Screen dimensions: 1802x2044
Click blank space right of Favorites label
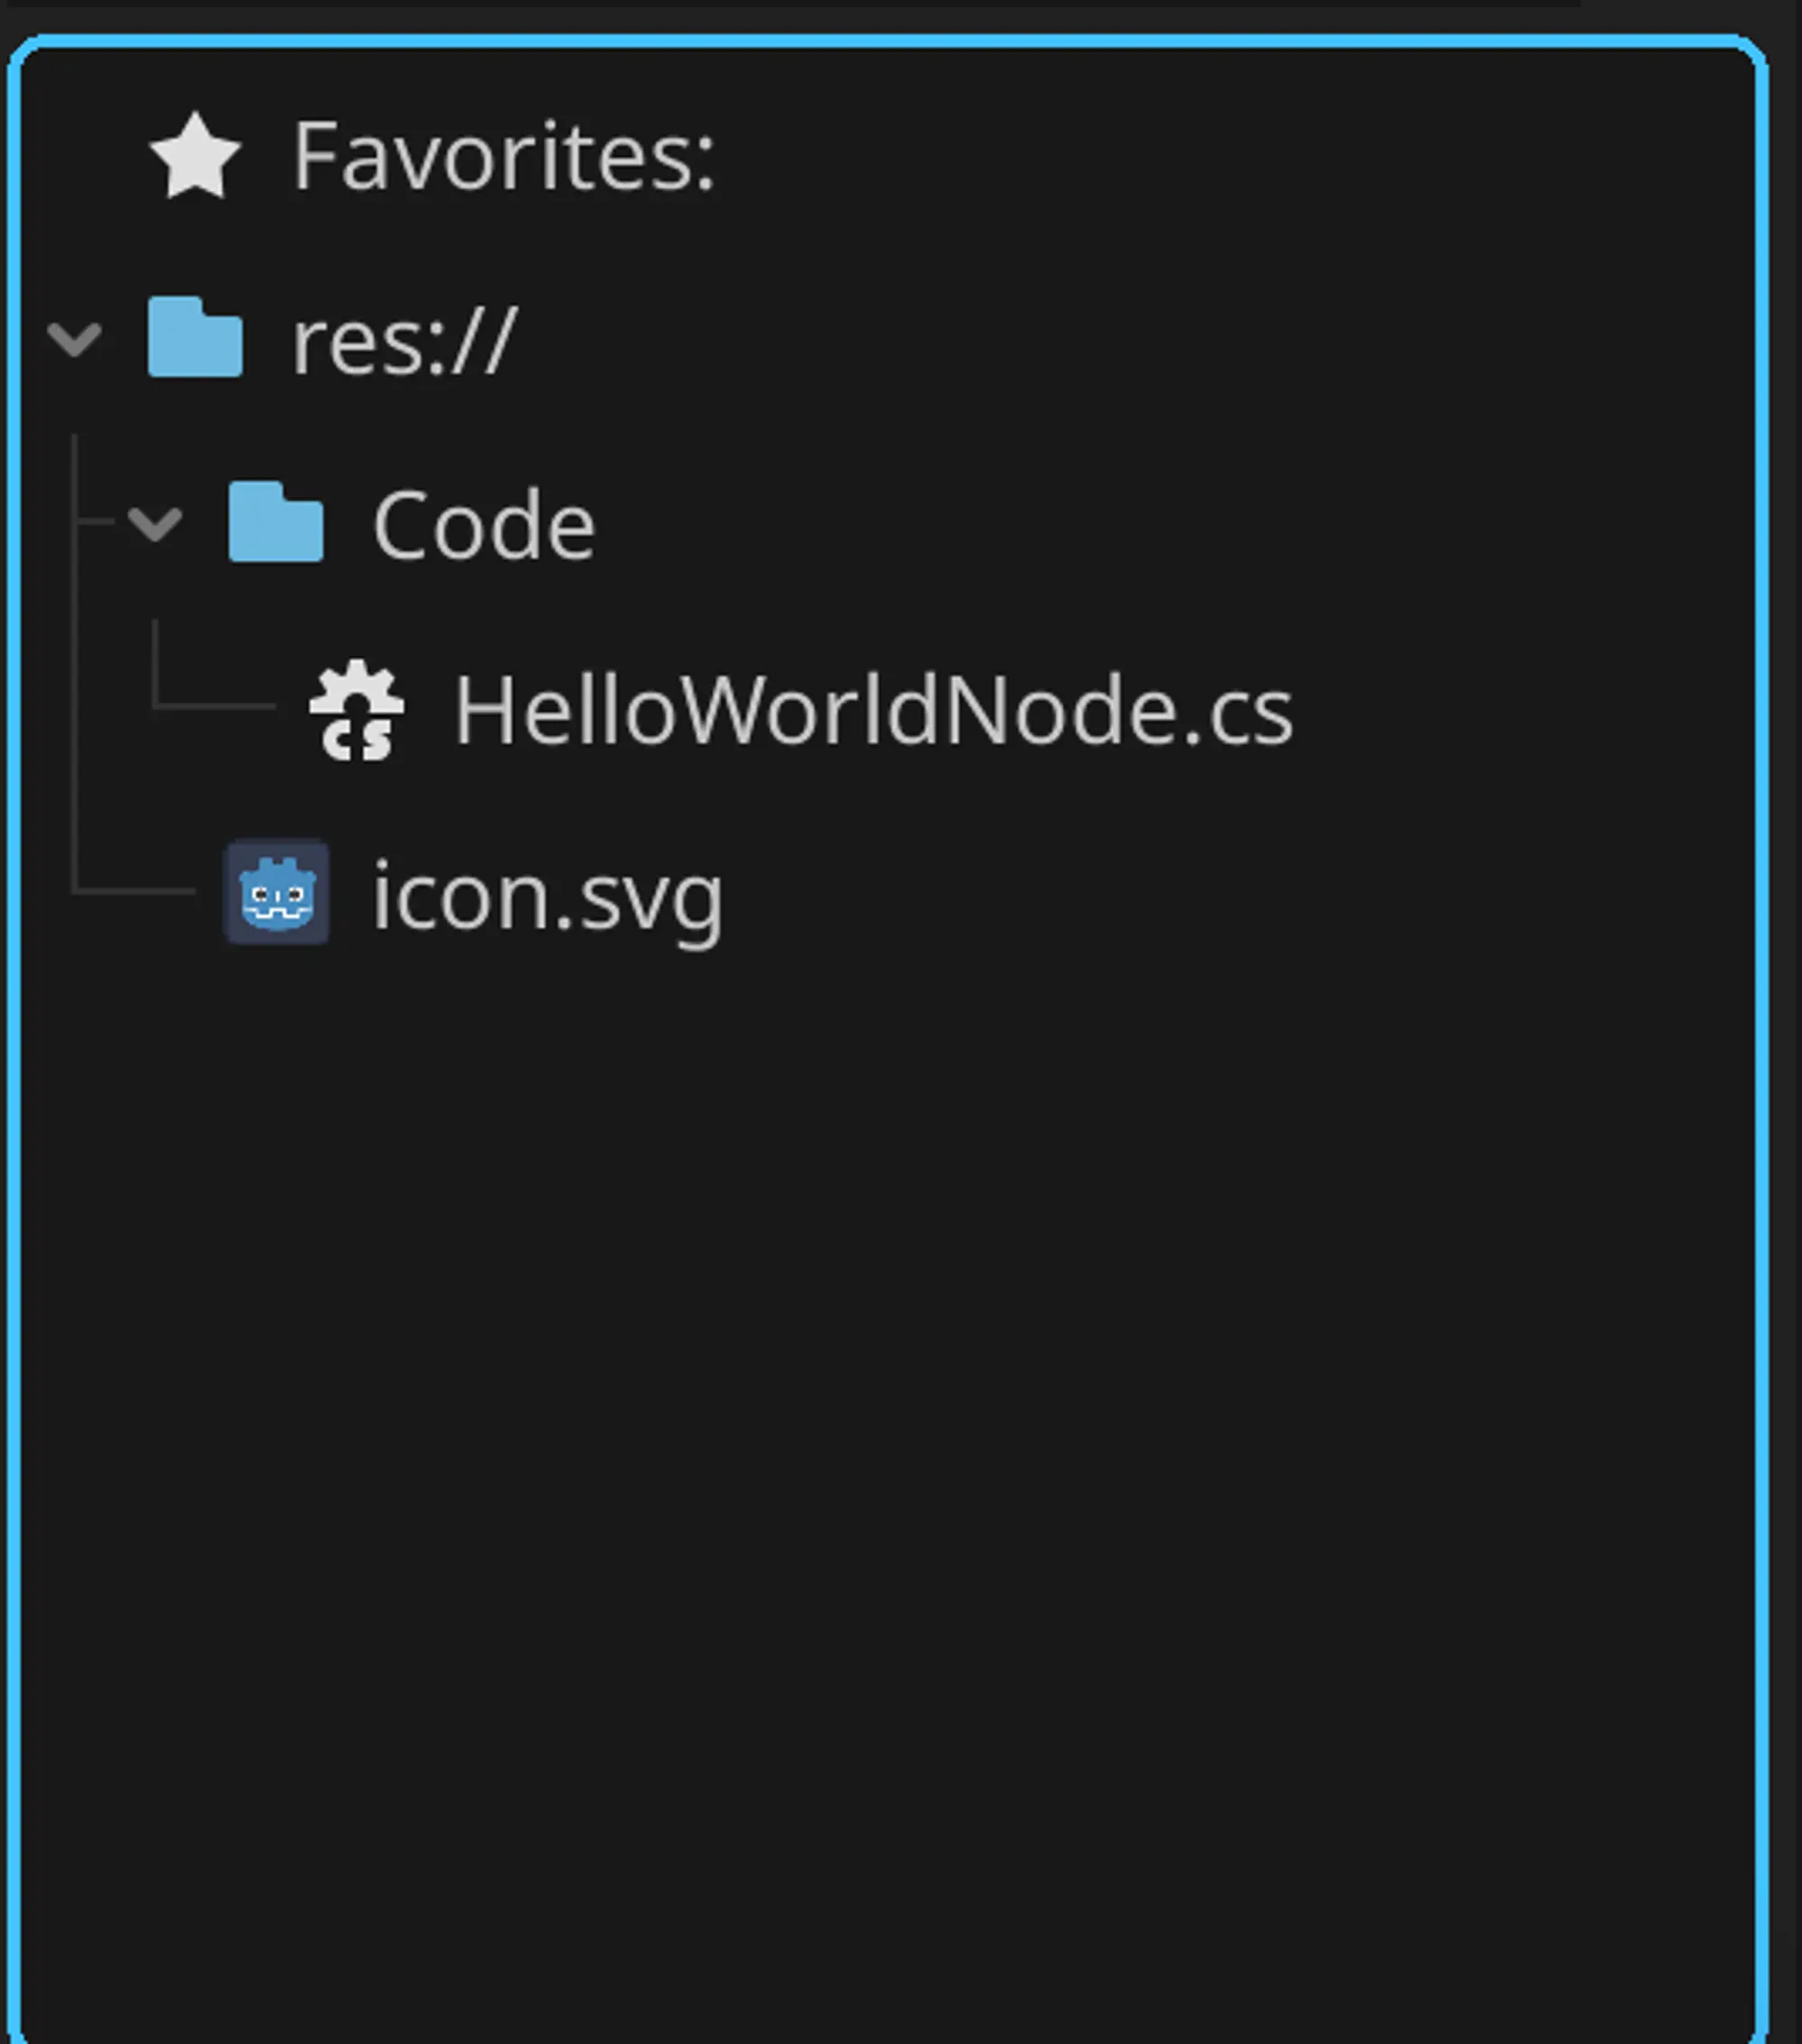coord(1200,156)
